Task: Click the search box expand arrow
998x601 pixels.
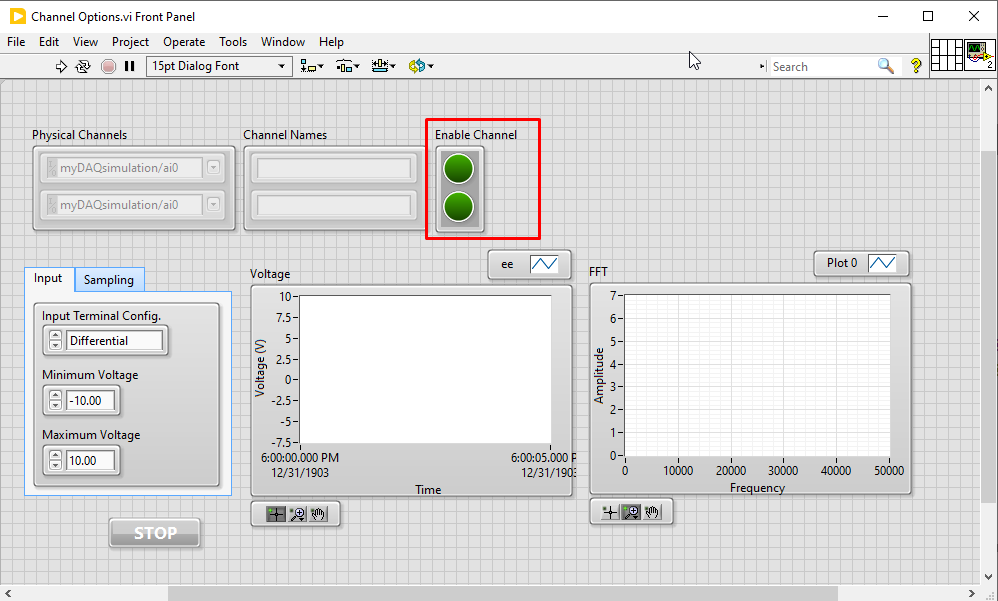Action: pos(763,66)
